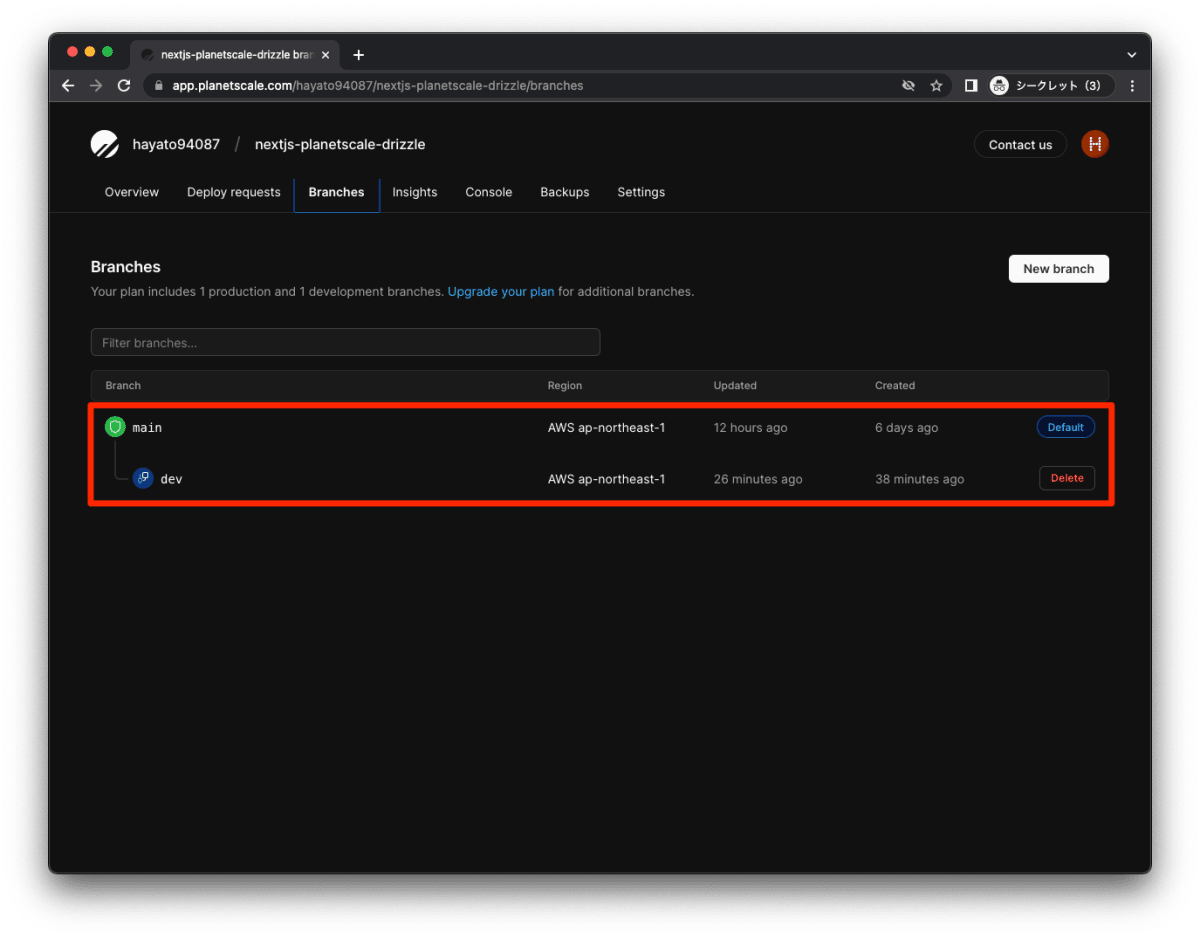Click the PlanetScale logo icon

tap(104, 144)
